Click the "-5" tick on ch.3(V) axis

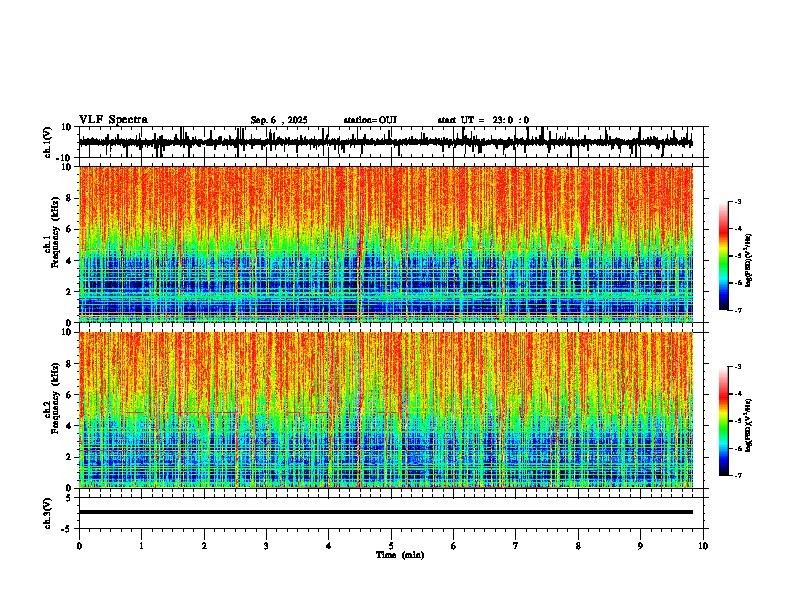click(68, 529)
